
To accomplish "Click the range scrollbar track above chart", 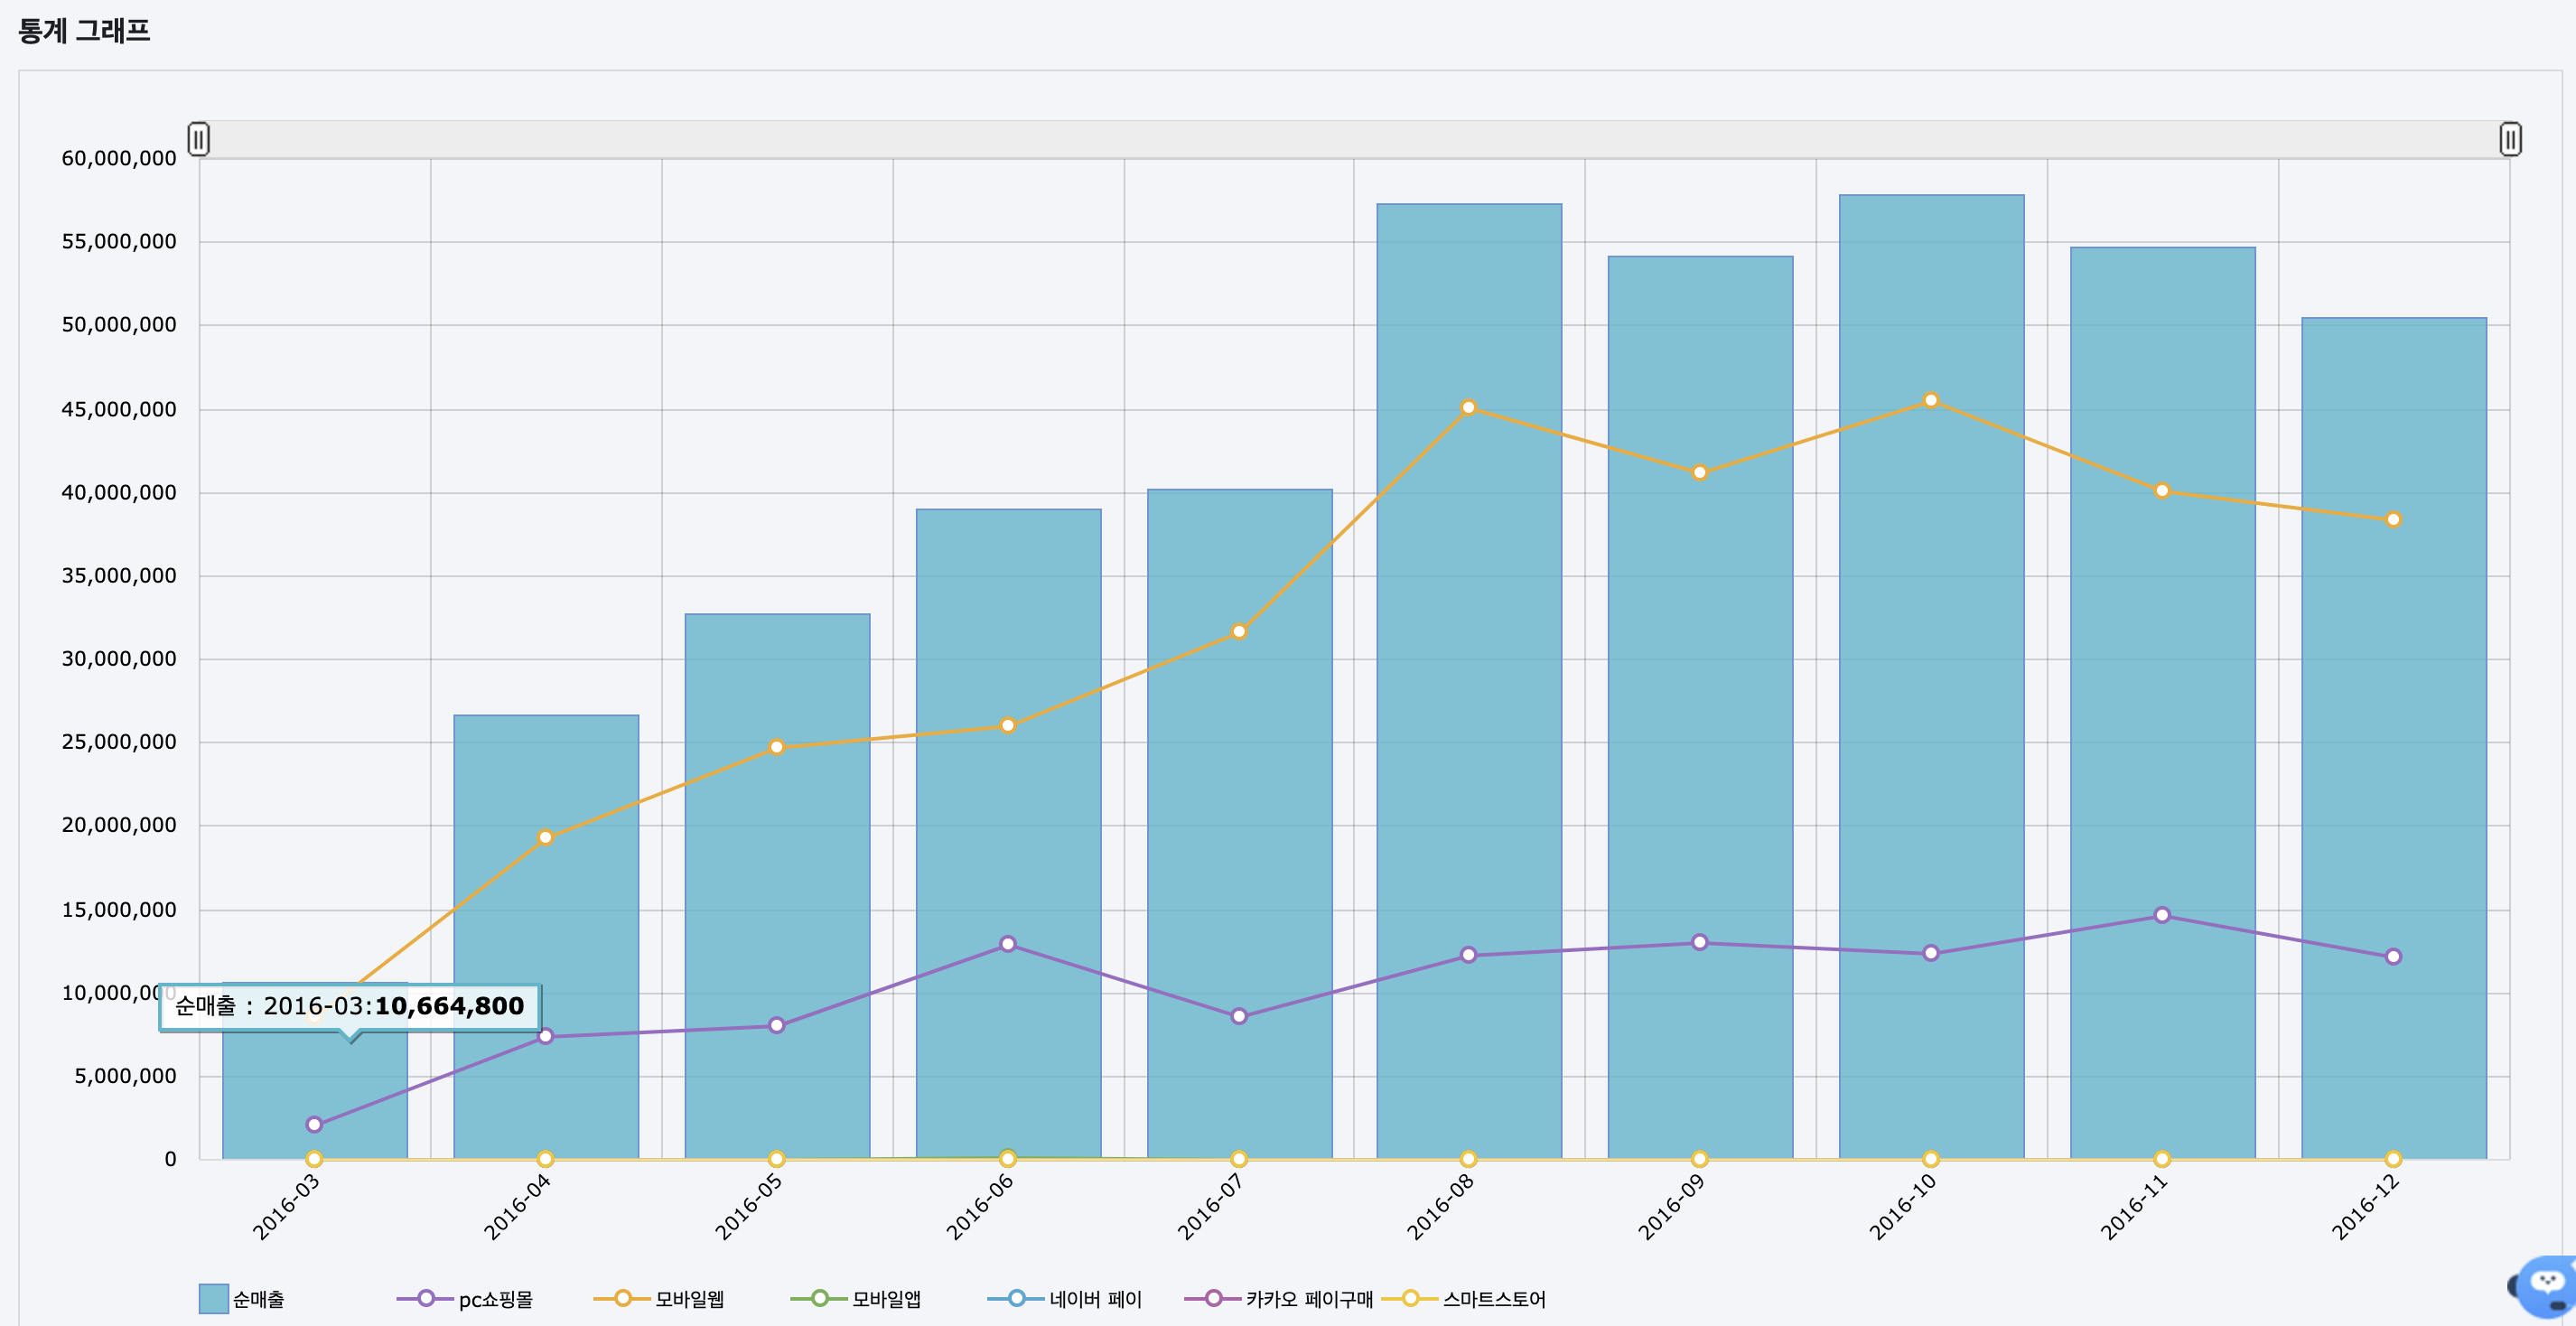I will tap(1354, 139).
